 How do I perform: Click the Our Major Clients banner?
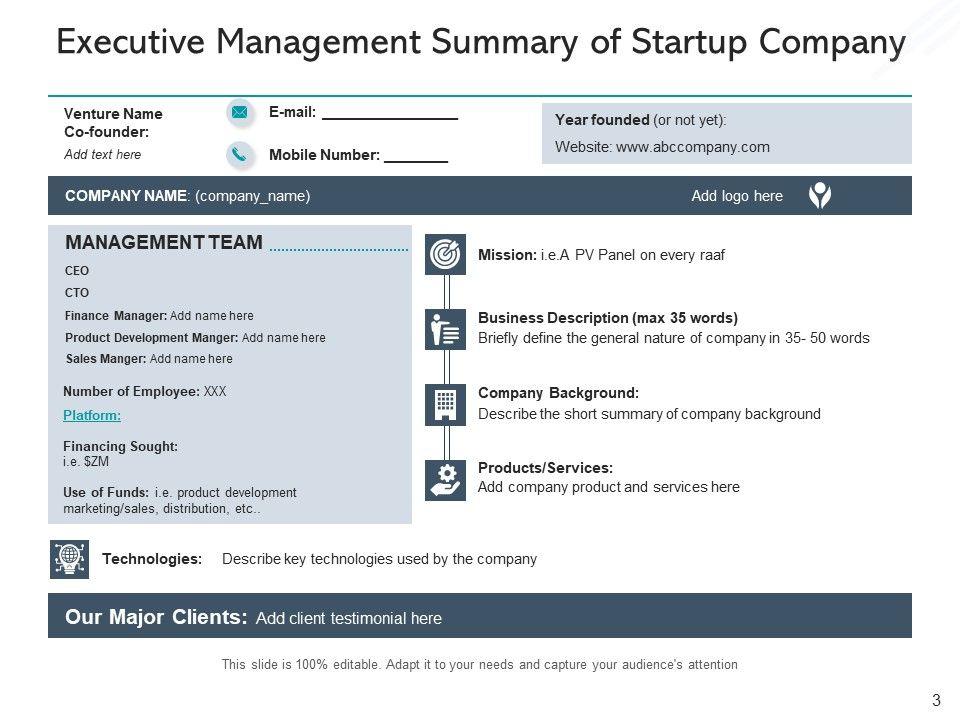pos(480,617)
